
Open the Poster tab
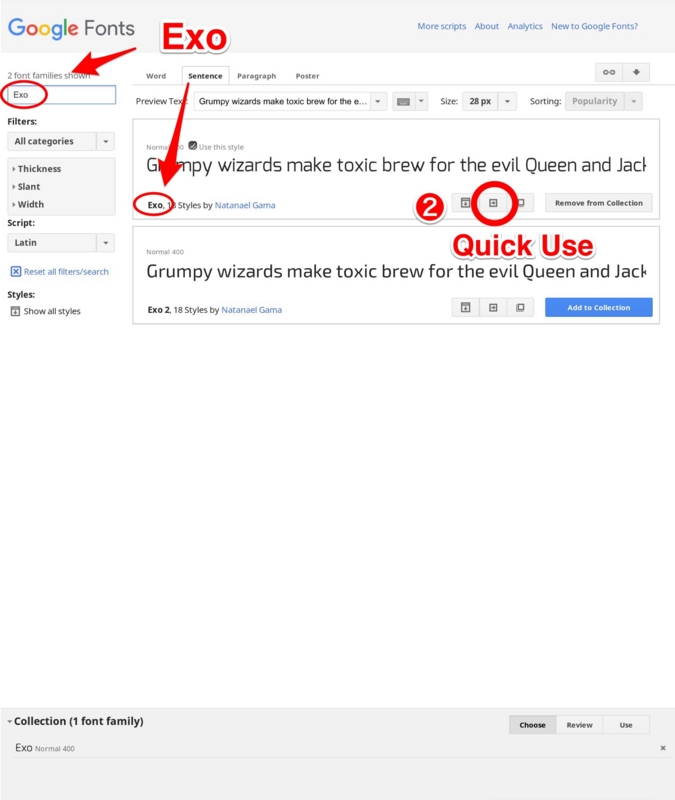(308, 76)
